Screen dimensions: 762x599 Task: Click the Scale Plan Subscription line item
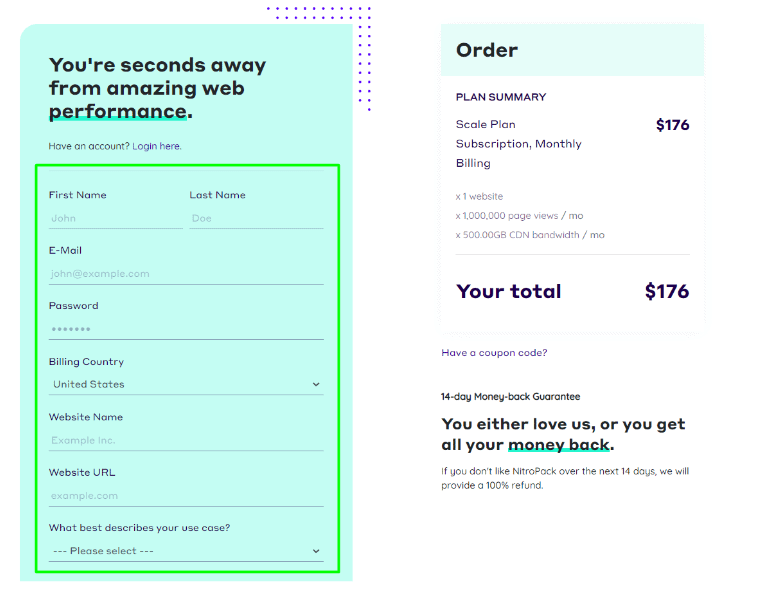click(519, 144)
